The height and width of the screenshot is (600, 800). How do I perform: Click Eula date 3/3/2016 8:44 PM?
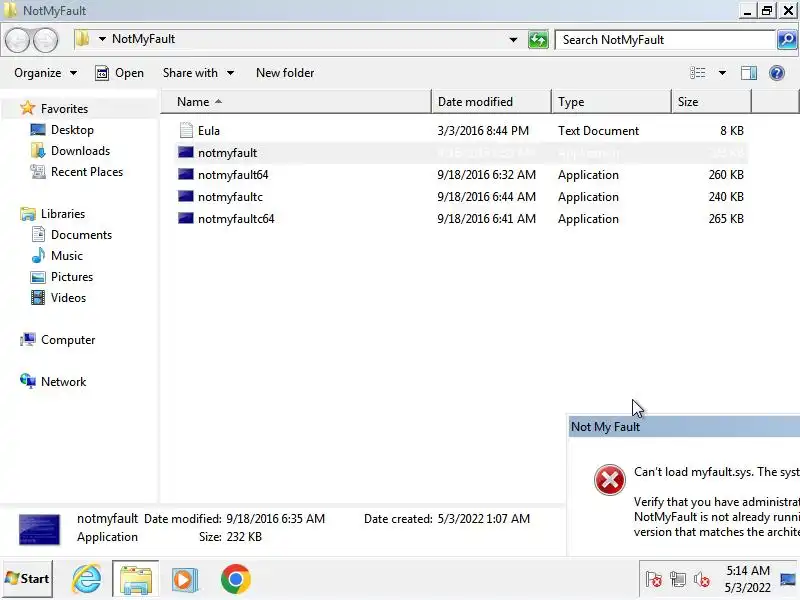click(483, 131)
